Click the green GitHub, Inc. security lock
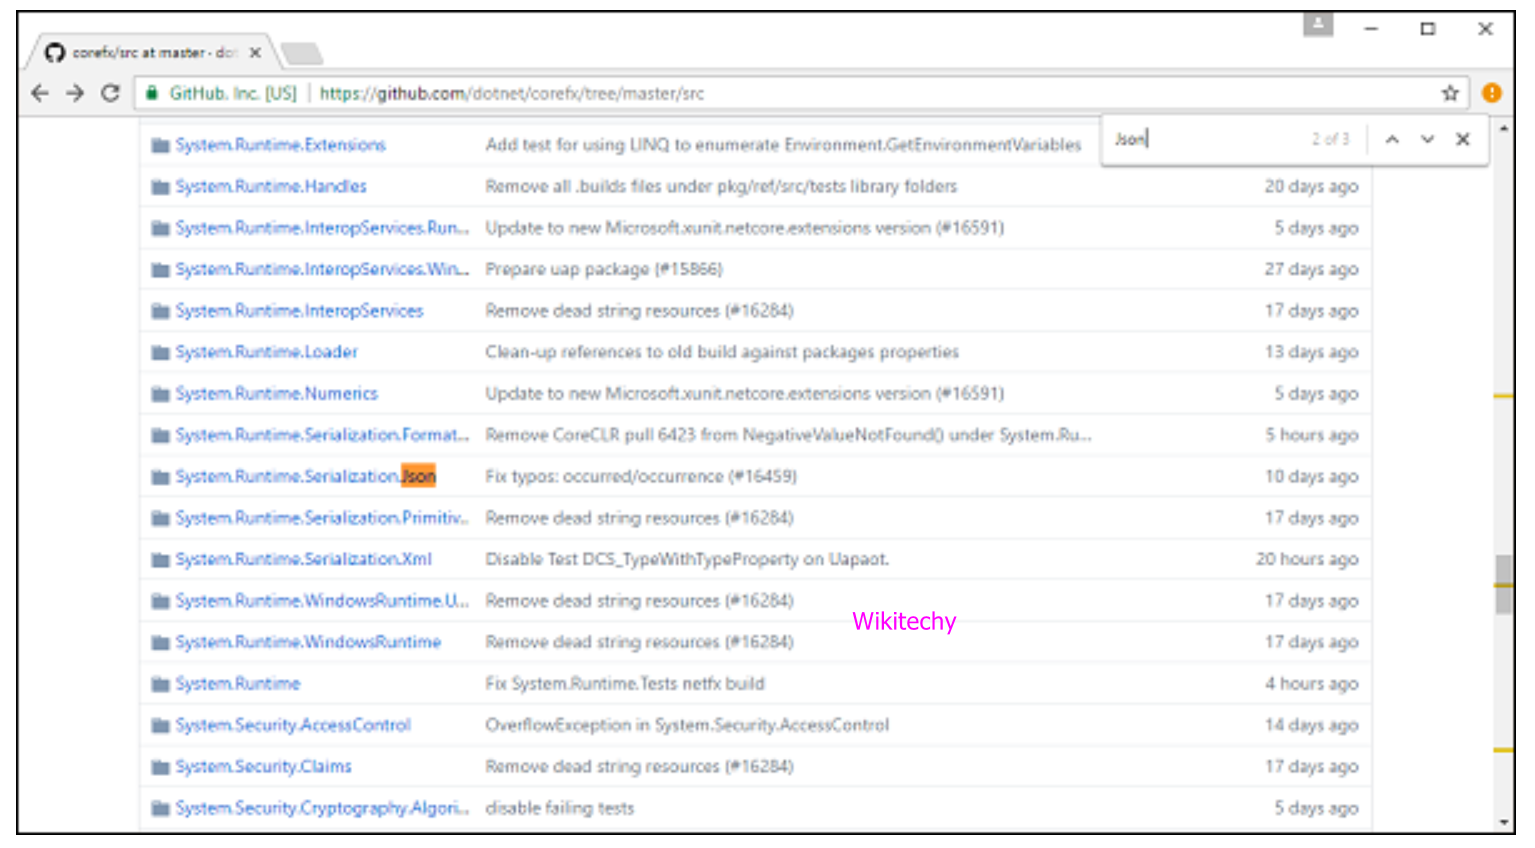This screenshot has height=848, width=1535. [152, 93]
